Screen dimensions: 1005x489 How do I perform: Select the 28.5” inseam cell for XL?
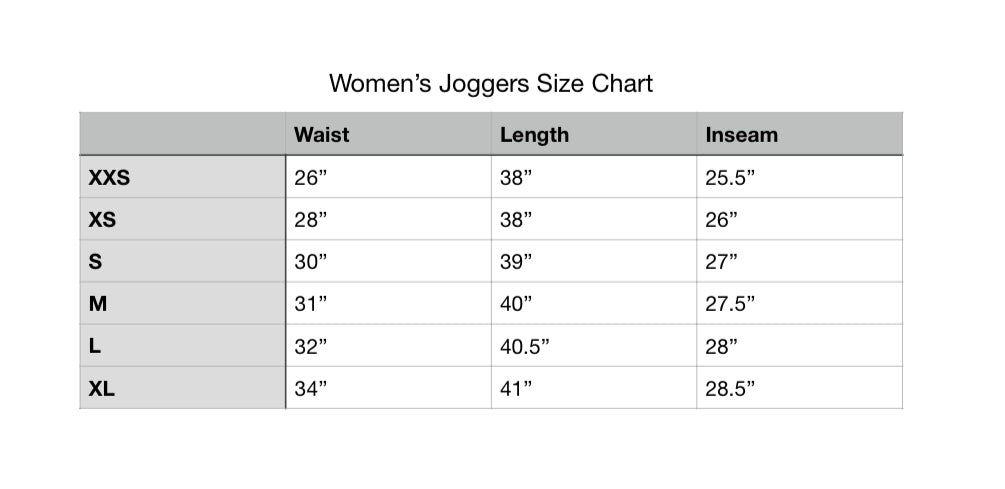(730, 389)
